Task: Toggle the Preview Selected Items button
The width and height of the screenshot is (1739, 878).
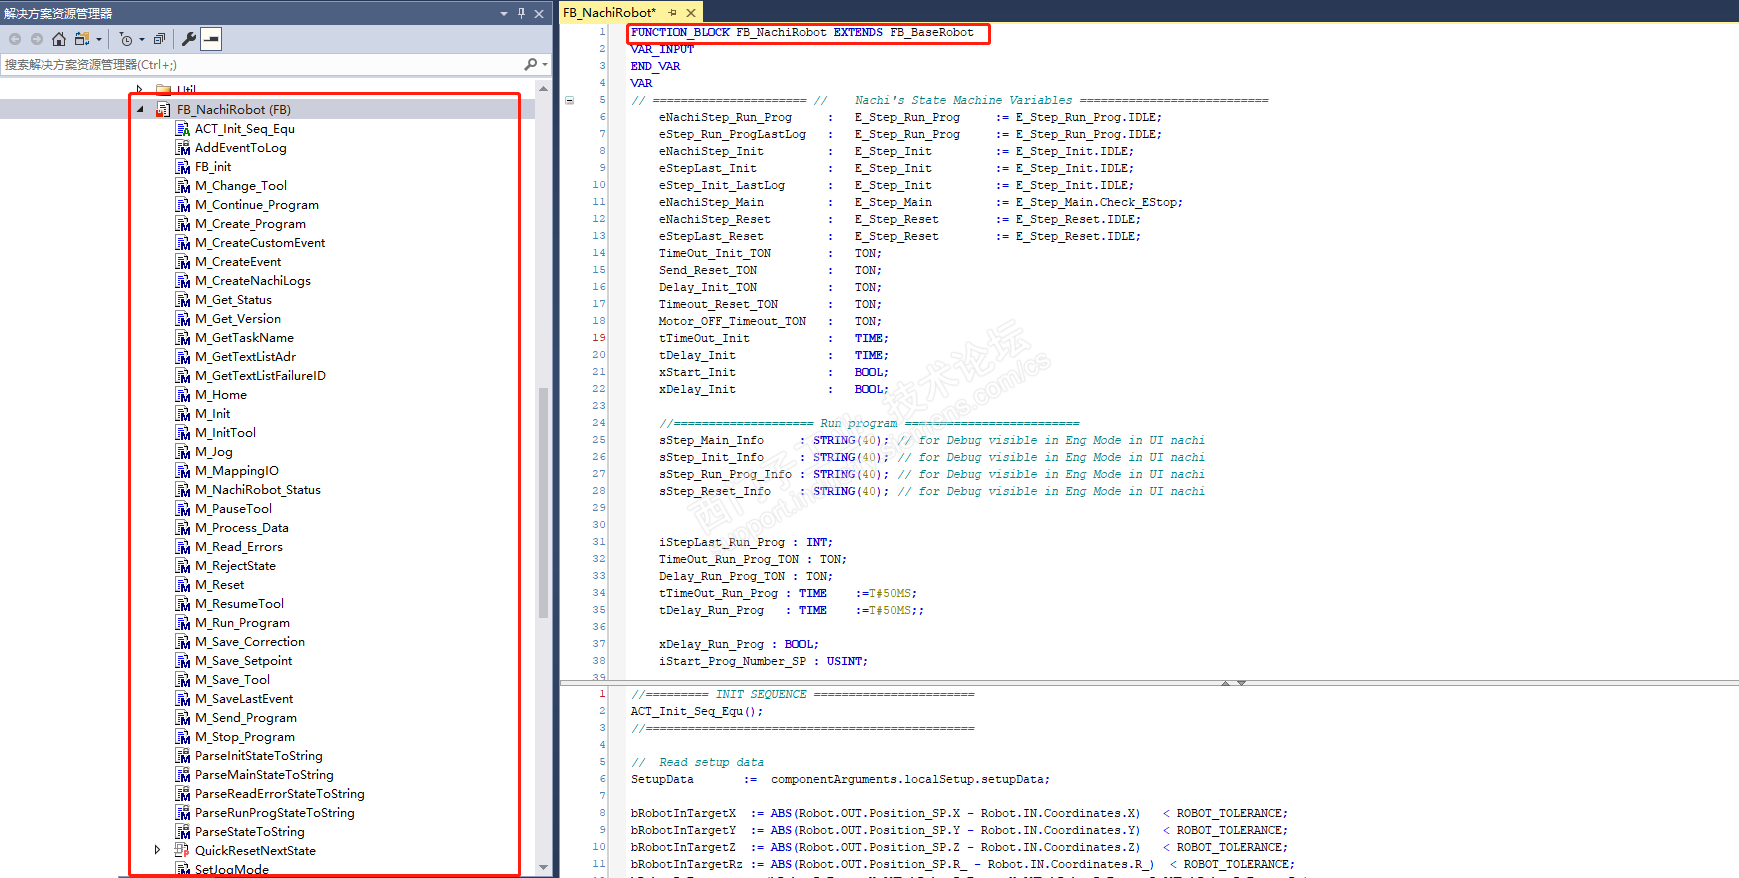Action: (x=211, y=39)
